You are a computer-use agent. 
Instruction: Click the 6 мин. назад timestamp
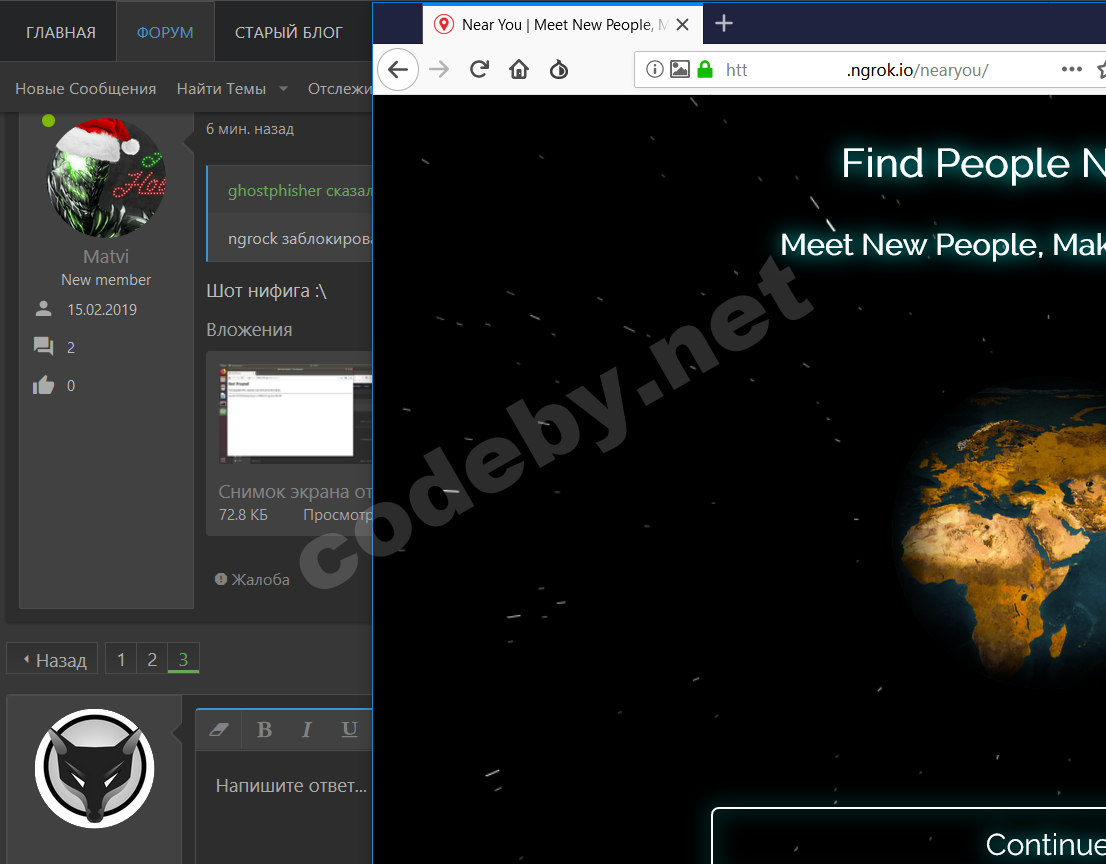point(250,129)
